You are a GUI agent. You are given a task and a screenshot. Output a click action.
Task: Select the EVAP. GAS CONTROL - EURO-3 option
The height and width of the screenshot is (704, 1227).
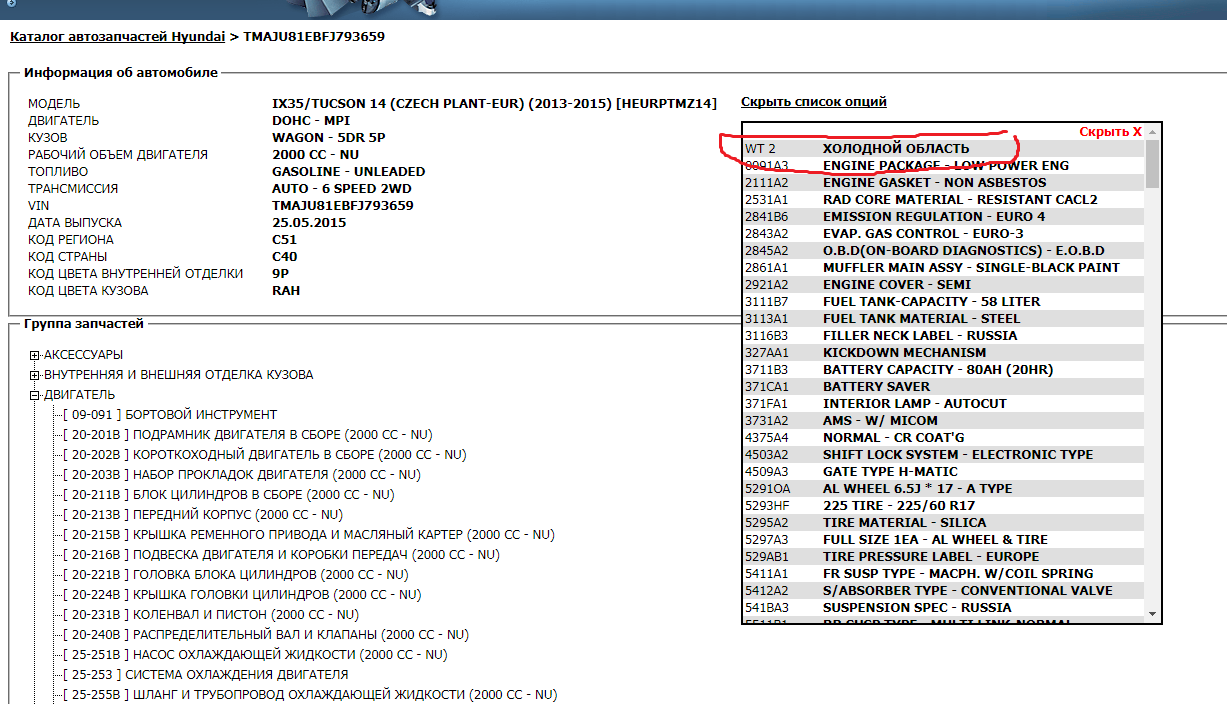tap(944, 234)
